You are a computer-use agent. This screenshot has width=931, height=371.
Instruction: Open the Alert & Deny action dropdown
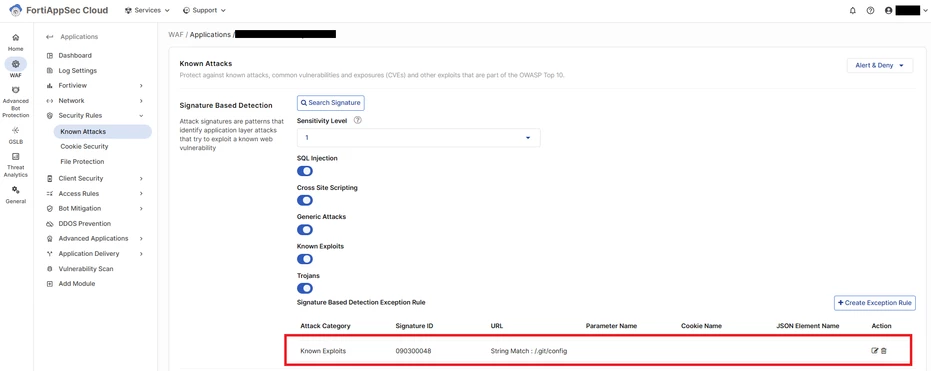click(x=879, y=65)
